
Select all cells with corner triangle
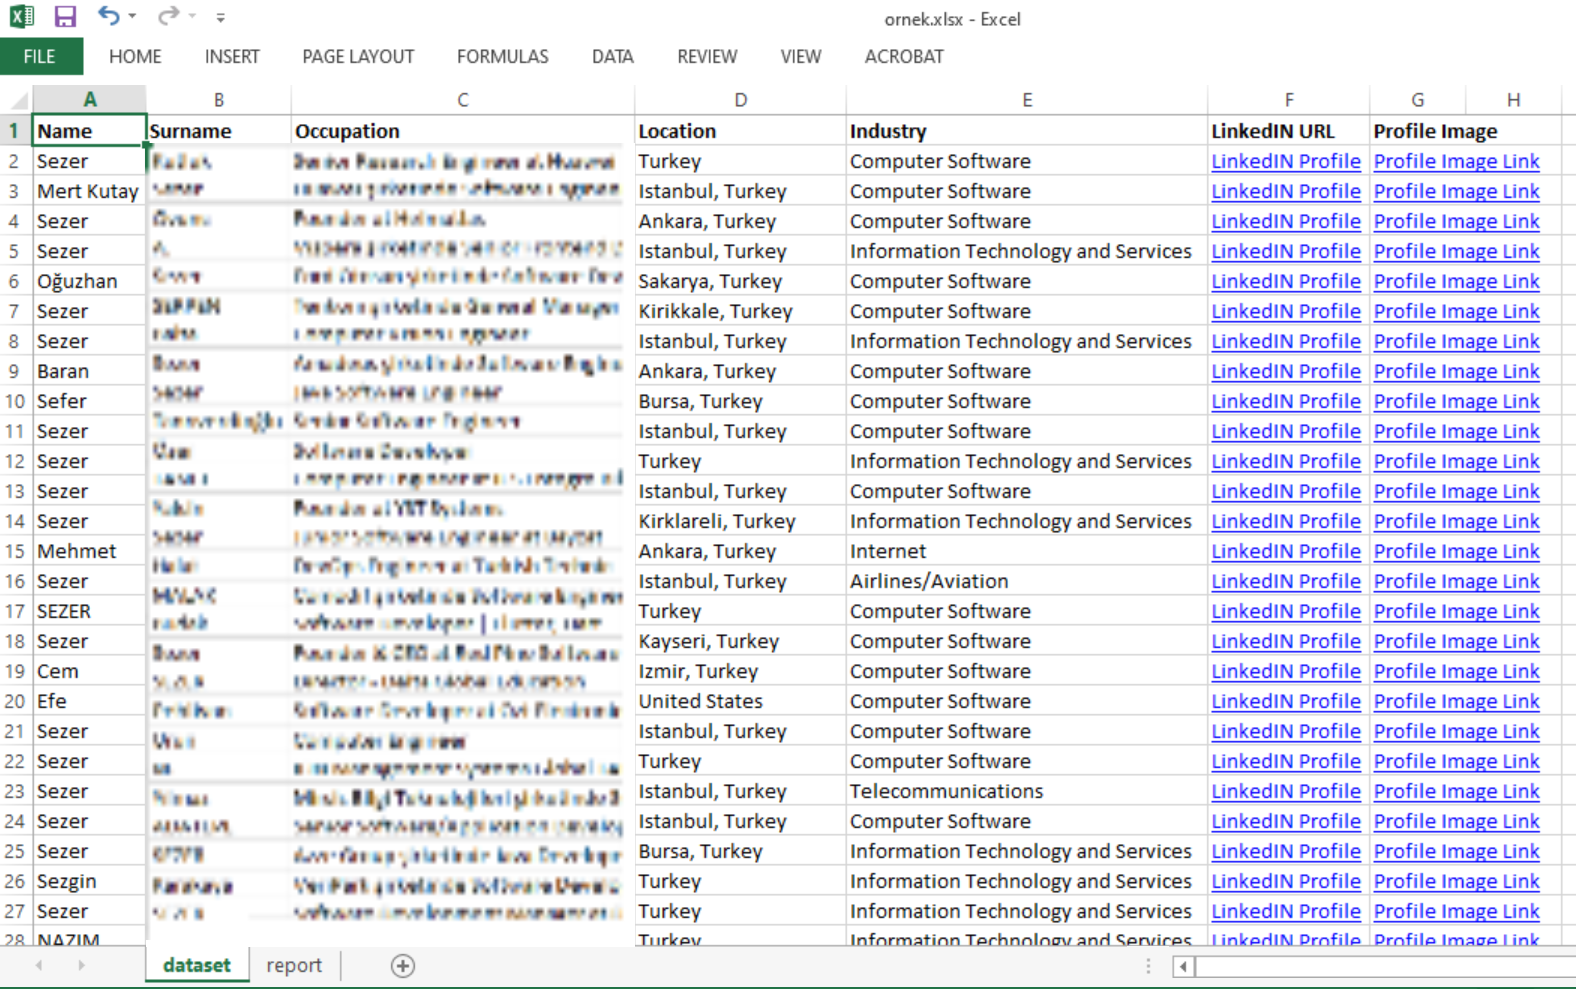[x=17, y=100]
